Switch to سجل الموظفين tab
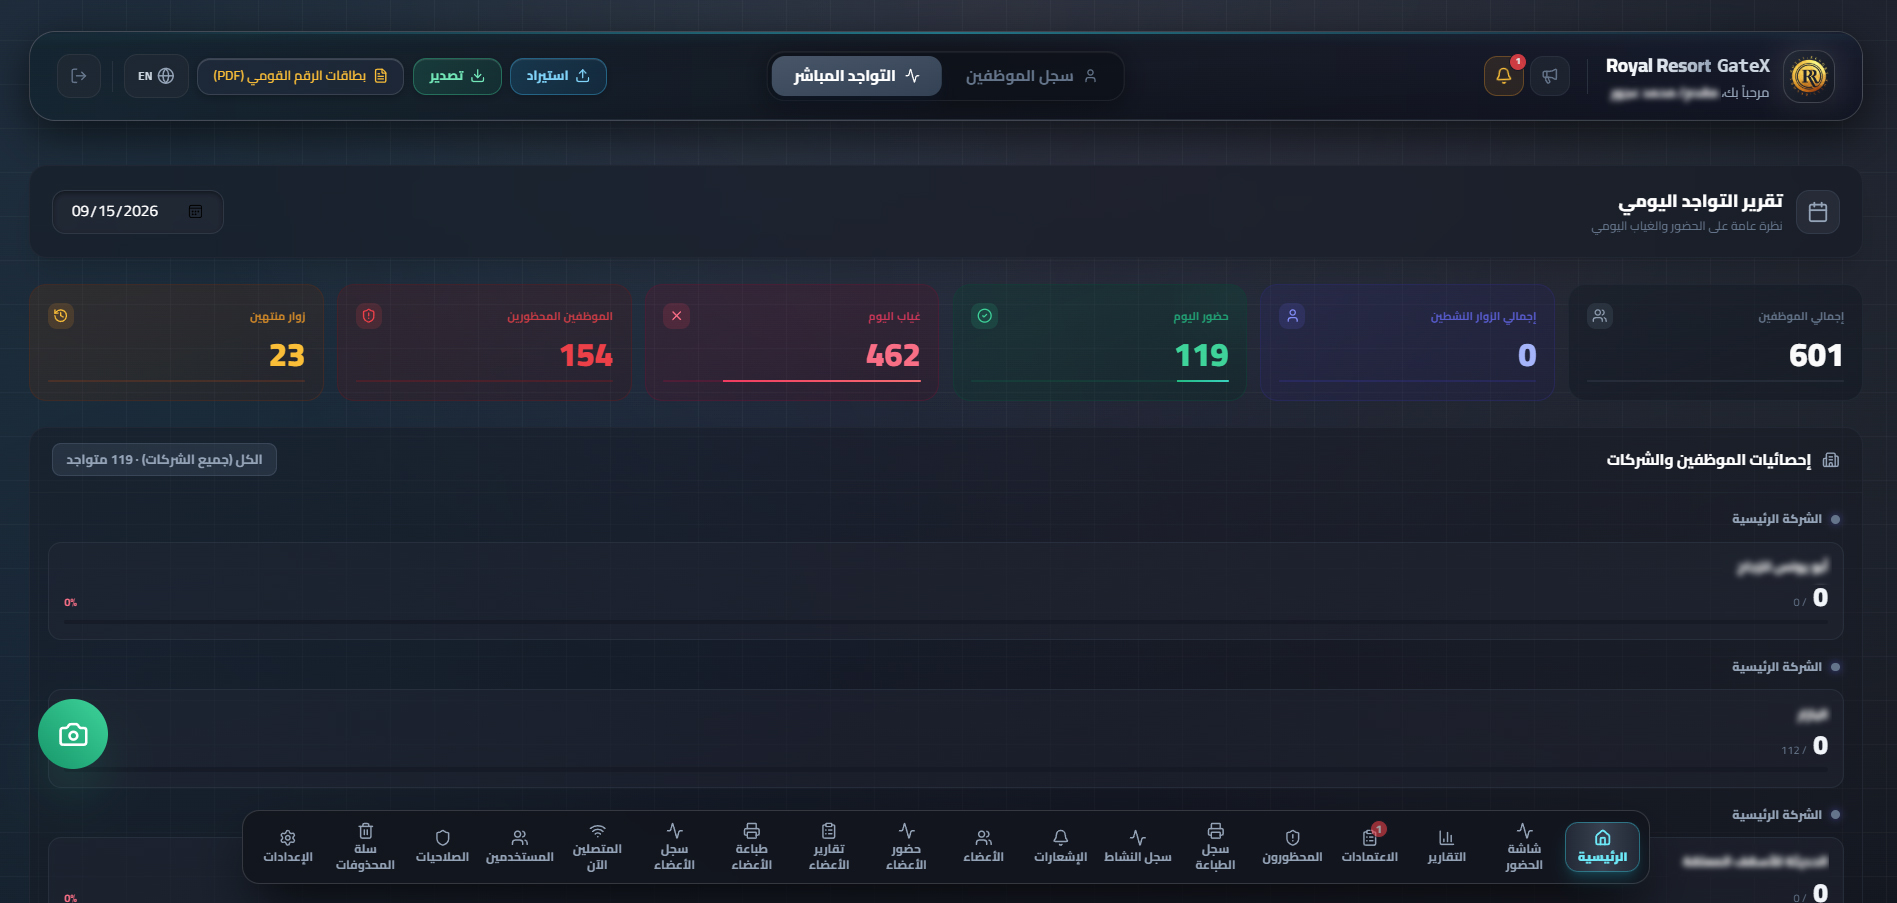Screen dimensions: 1897x903 click(x=1031, y=76)
